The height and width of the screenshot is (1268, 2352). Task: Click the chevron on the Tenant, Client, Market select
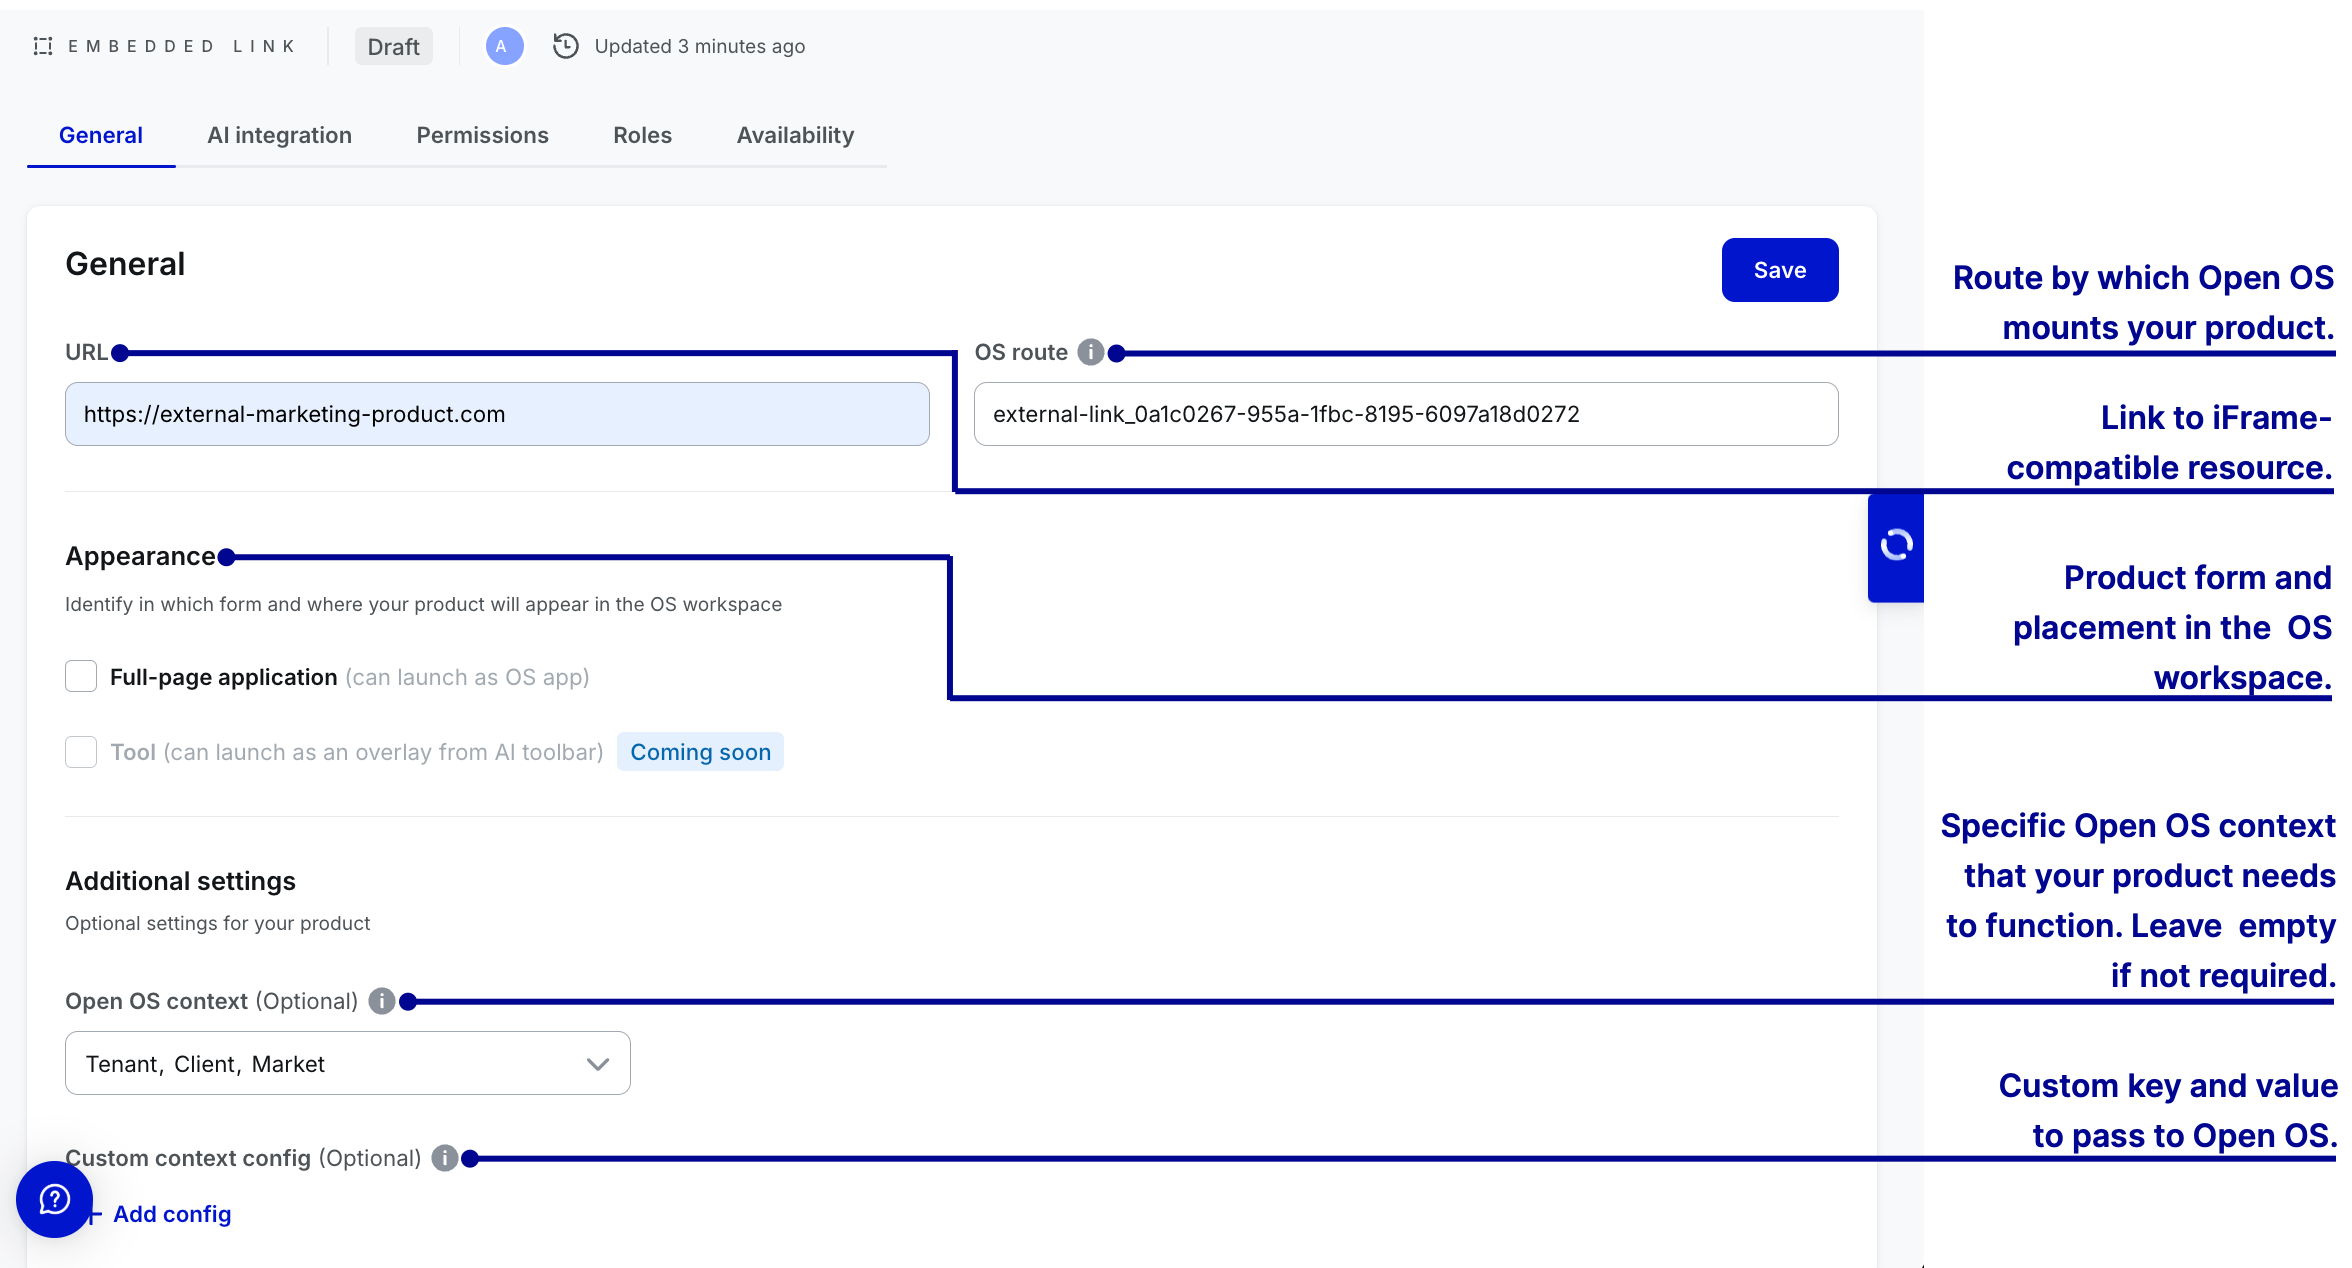coord(598,1064)
